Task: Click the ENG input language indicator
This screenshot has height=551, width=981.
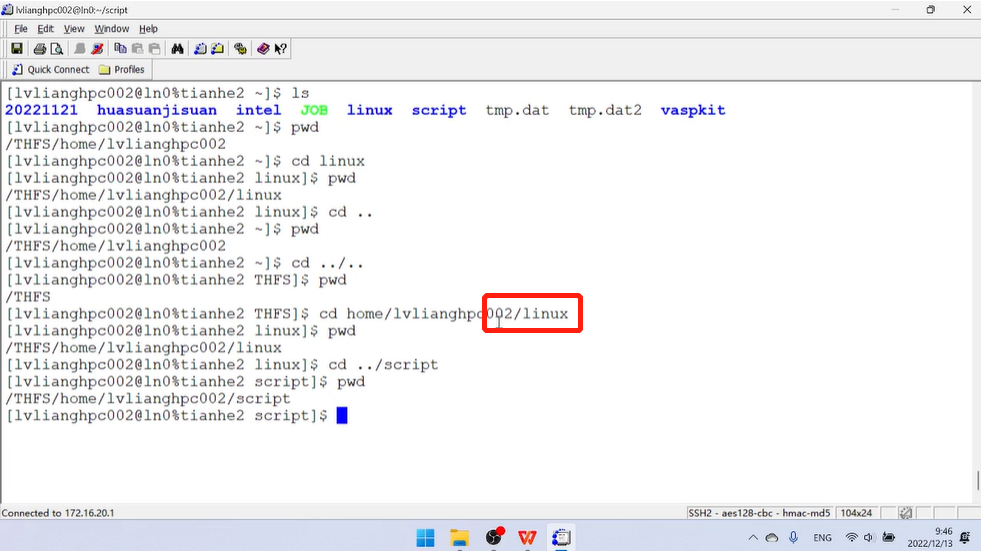Action: (x=822, y=538)
